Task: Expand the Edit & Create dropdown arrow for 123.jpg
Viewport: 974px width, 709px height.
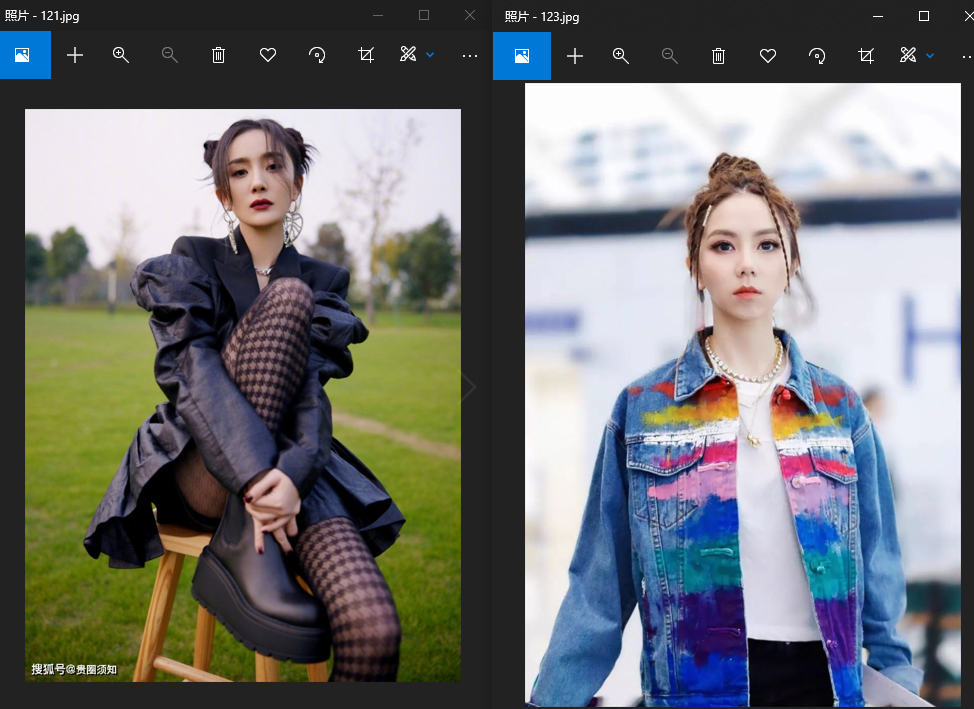Action: coord(930,56)
